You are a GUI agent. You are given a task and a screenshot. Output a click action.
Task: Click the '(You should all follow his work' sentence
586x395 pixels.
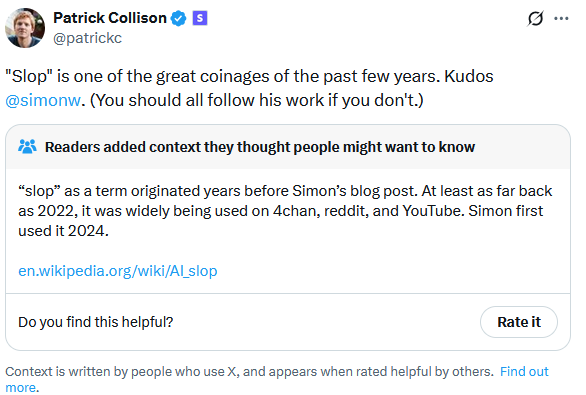tap(257, 100)
